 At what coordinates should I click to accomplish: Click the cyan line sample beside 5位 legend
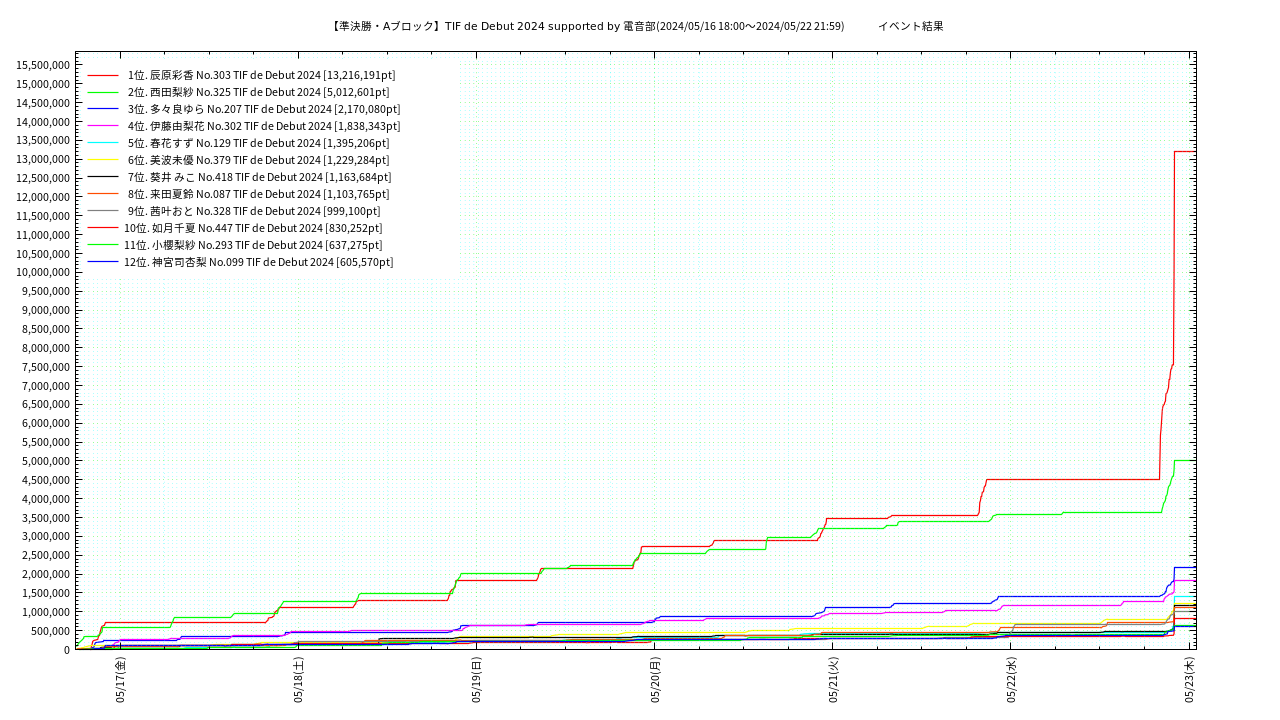click(103, 143)
